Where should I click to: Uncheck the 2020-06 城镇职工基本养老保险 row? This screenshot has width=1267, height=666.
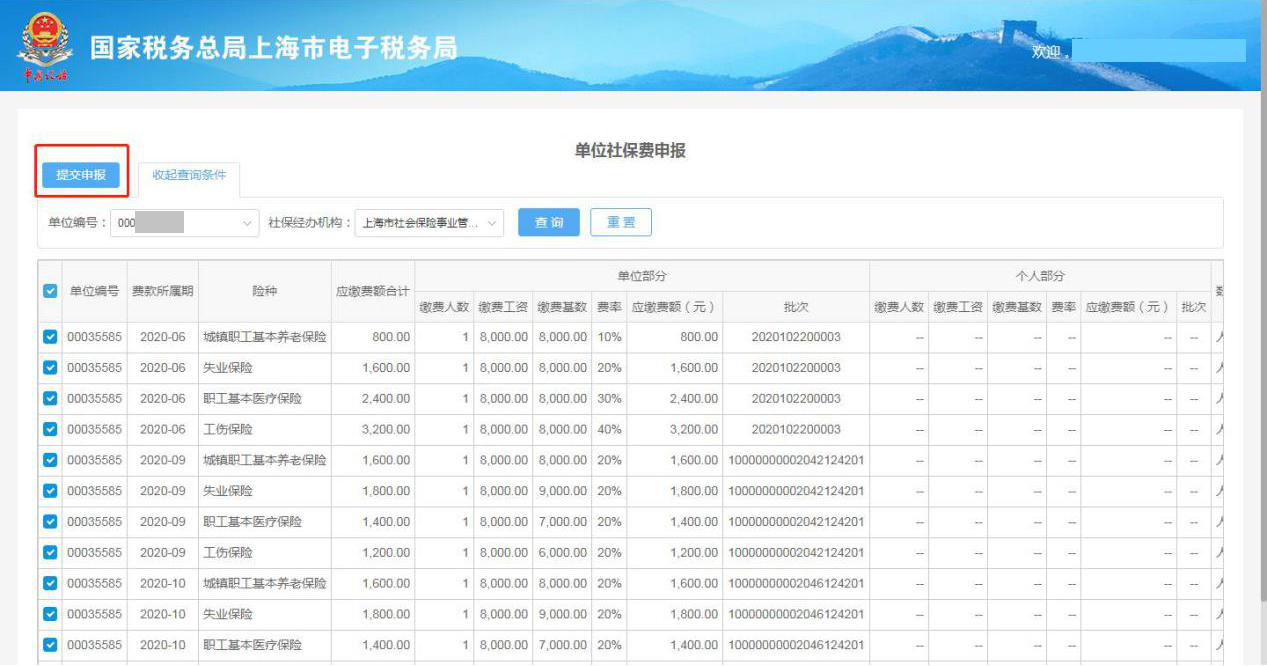coord(50,337)
